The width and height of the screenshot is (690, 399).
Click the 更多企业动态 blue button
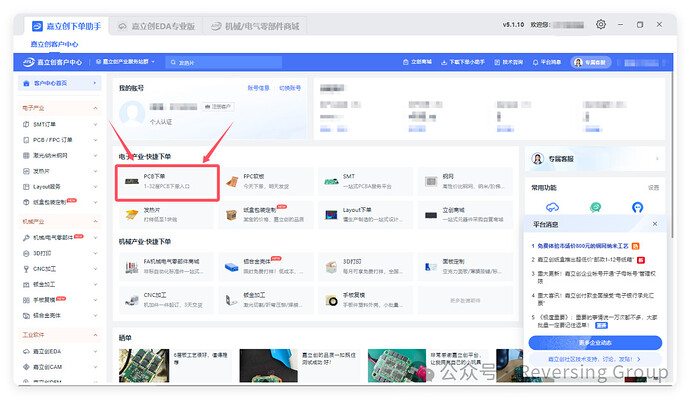[x=595, y=343]
